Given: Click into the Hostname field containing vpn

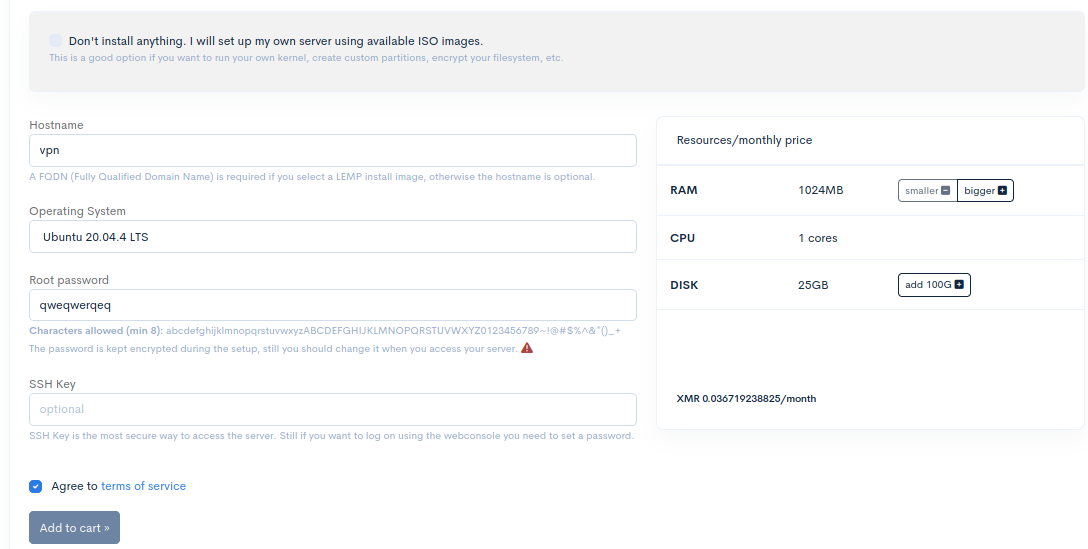Looking at the screenshot, I should [332, 151].
